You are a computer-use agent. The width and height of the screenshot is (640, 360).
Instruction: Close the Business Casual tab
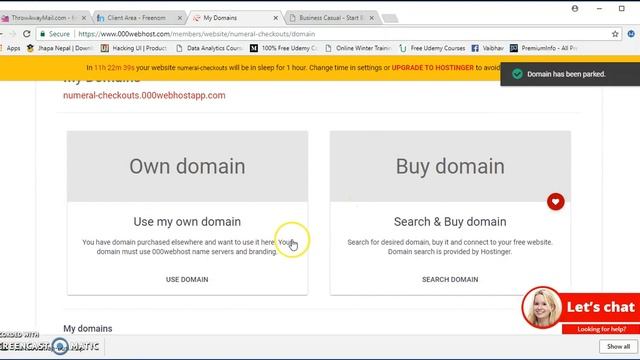(371, 18)
